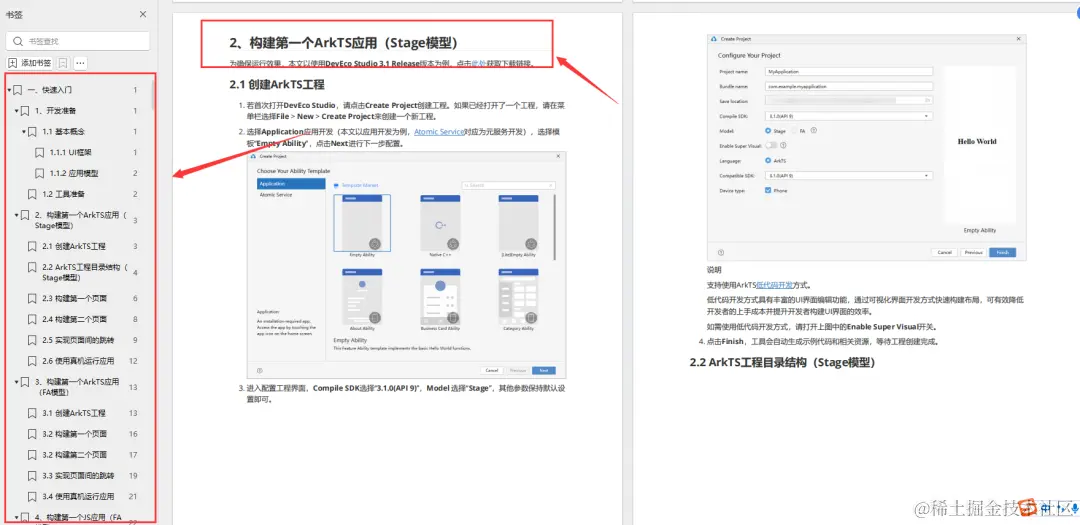Open the Atomic Service hyperlink
The image size is (1080, 525).
pos(439,132)
